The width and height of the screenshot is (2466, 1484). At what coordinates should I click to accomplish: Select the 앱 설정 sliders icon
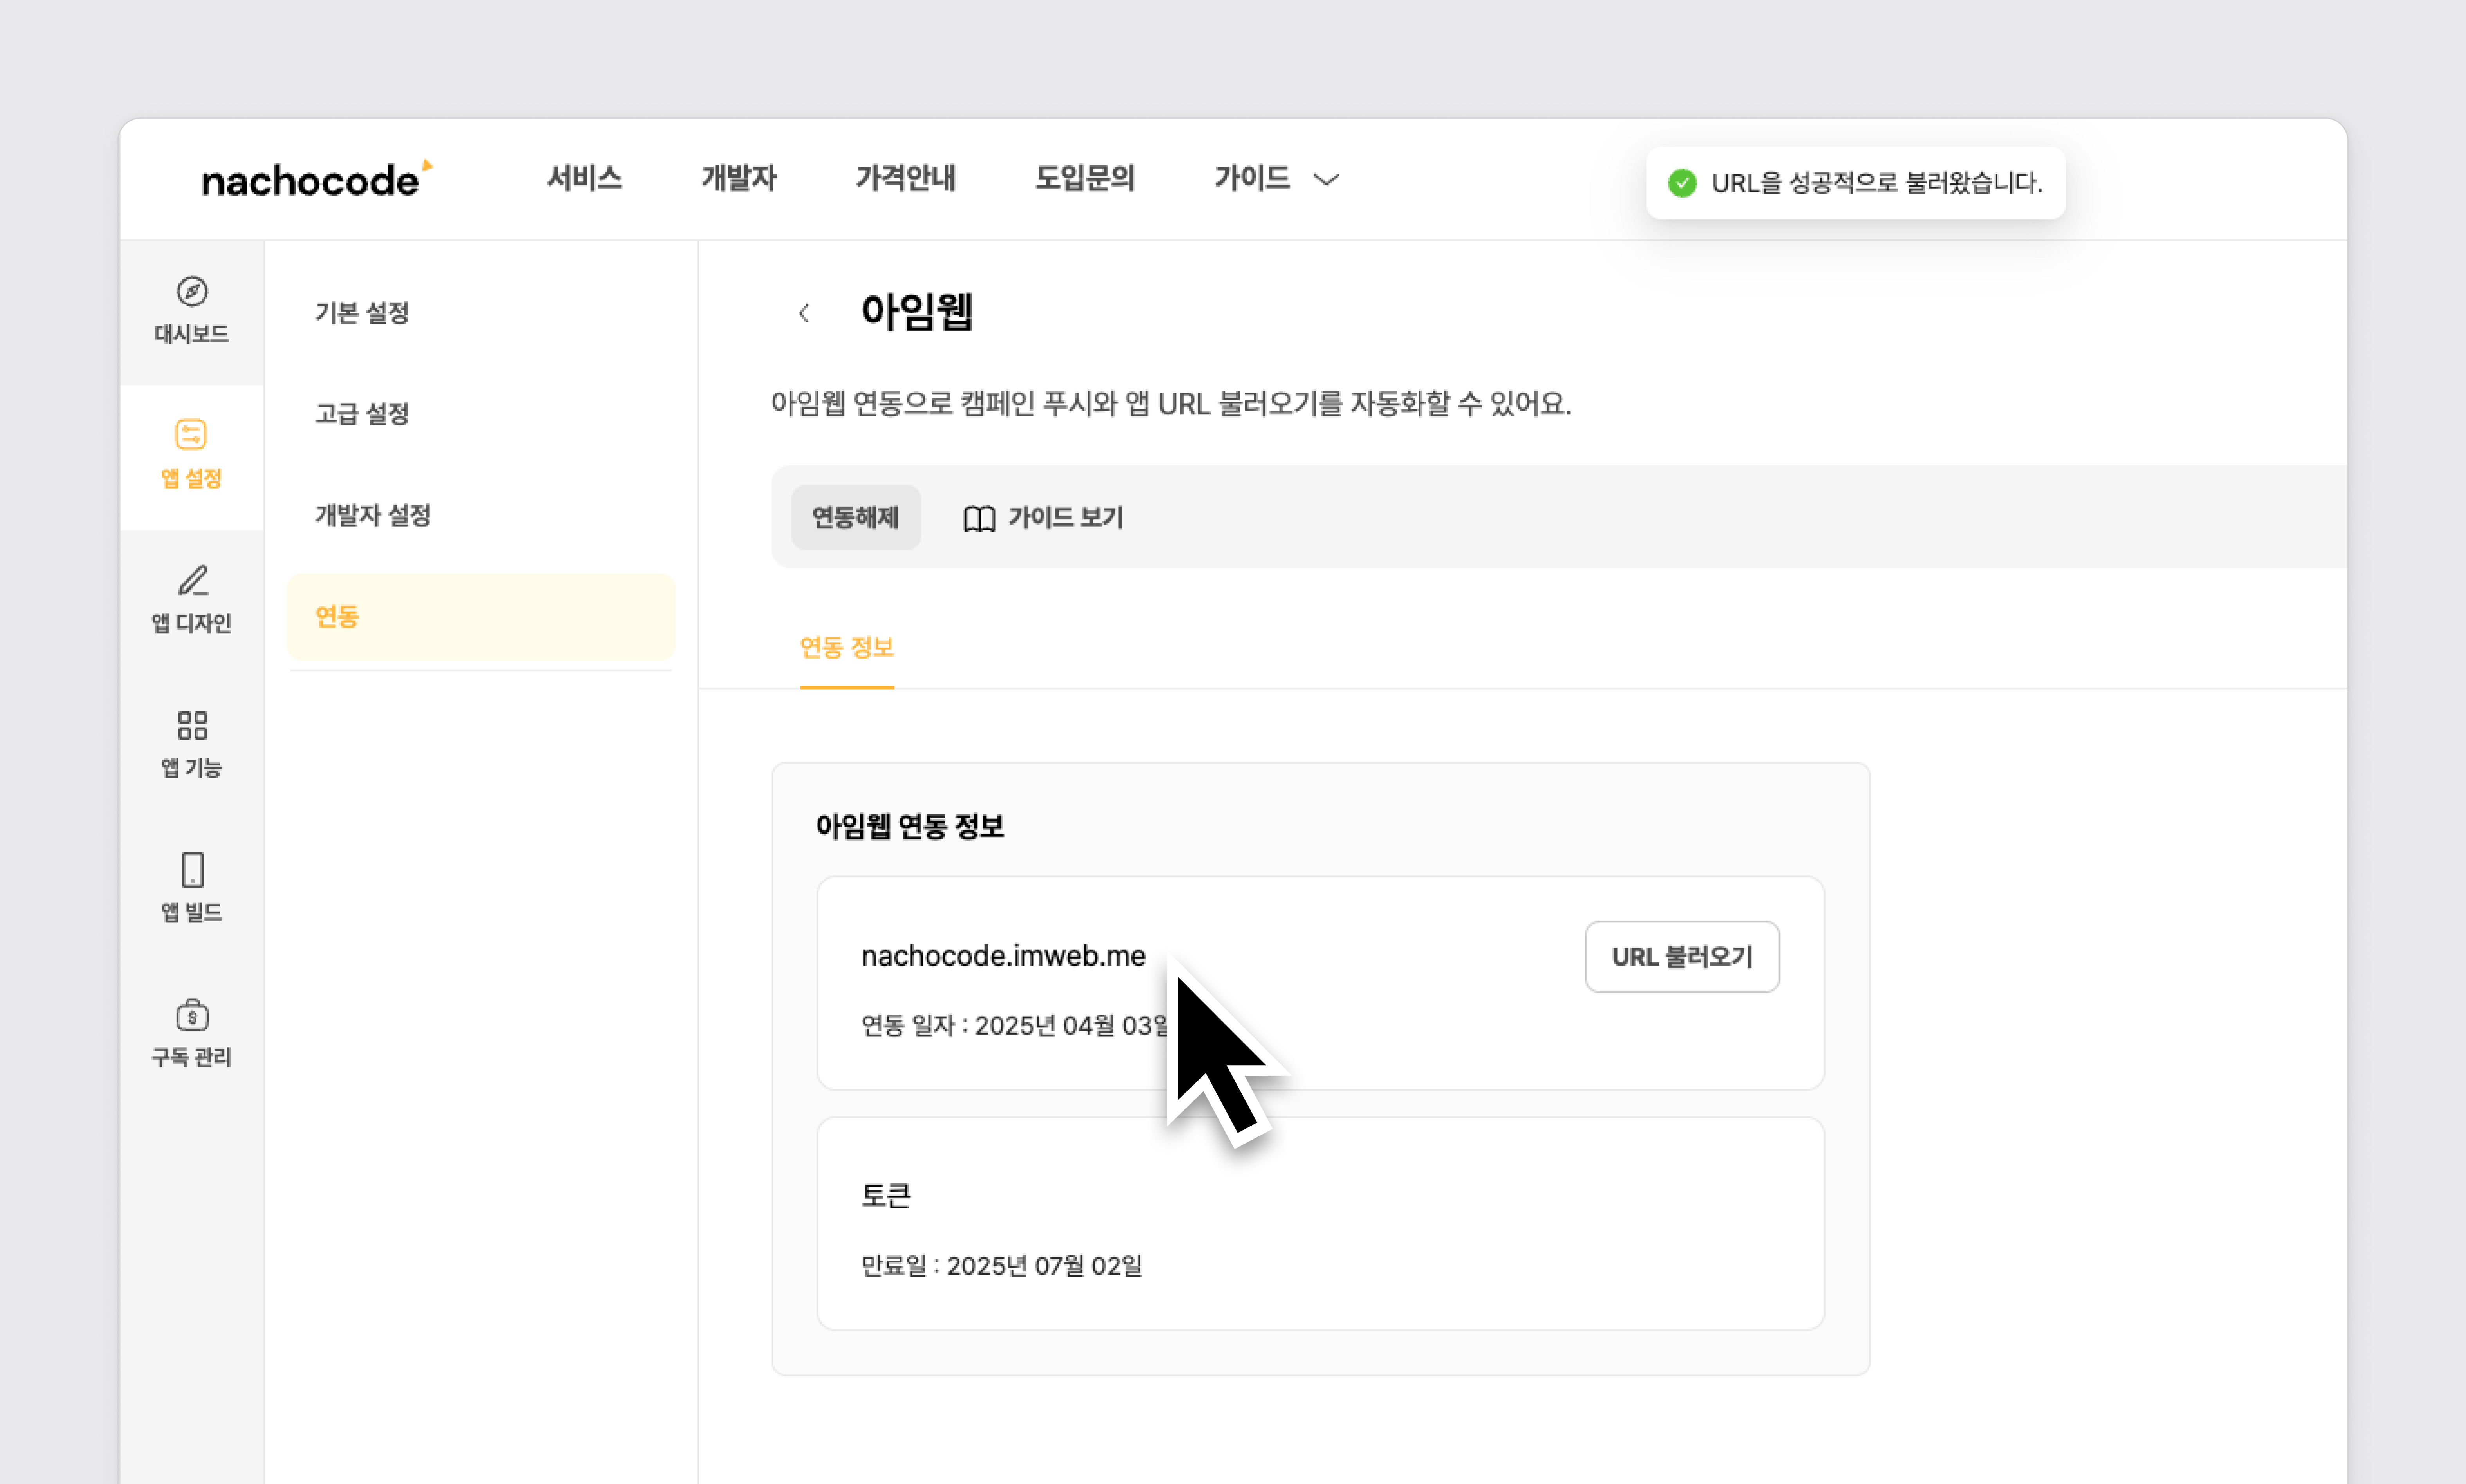191,435
